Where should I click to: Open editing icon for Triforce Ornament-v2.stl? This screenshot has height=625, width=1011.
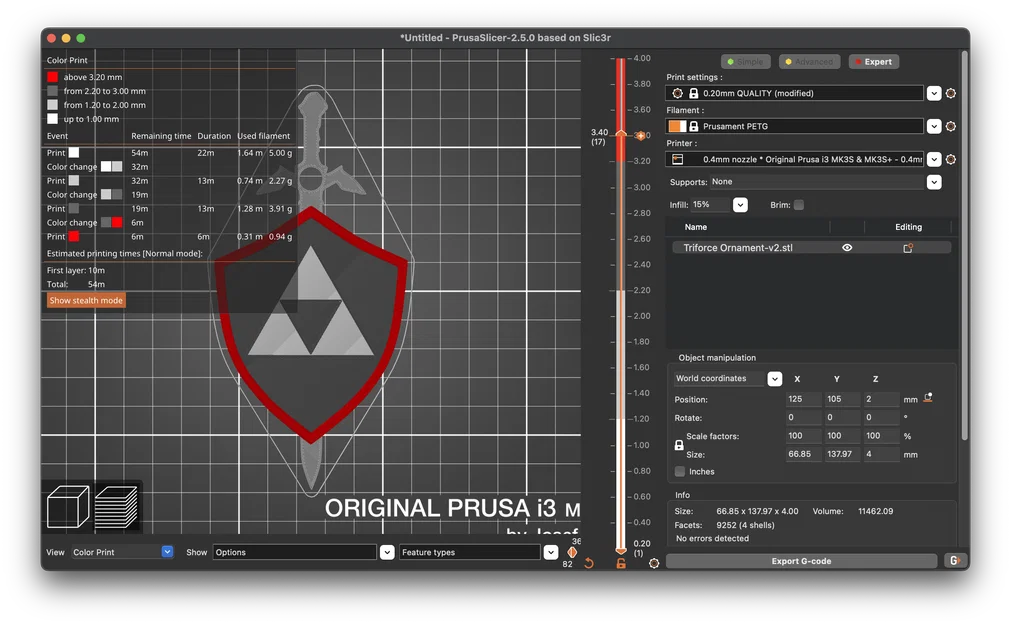[908, 248]
